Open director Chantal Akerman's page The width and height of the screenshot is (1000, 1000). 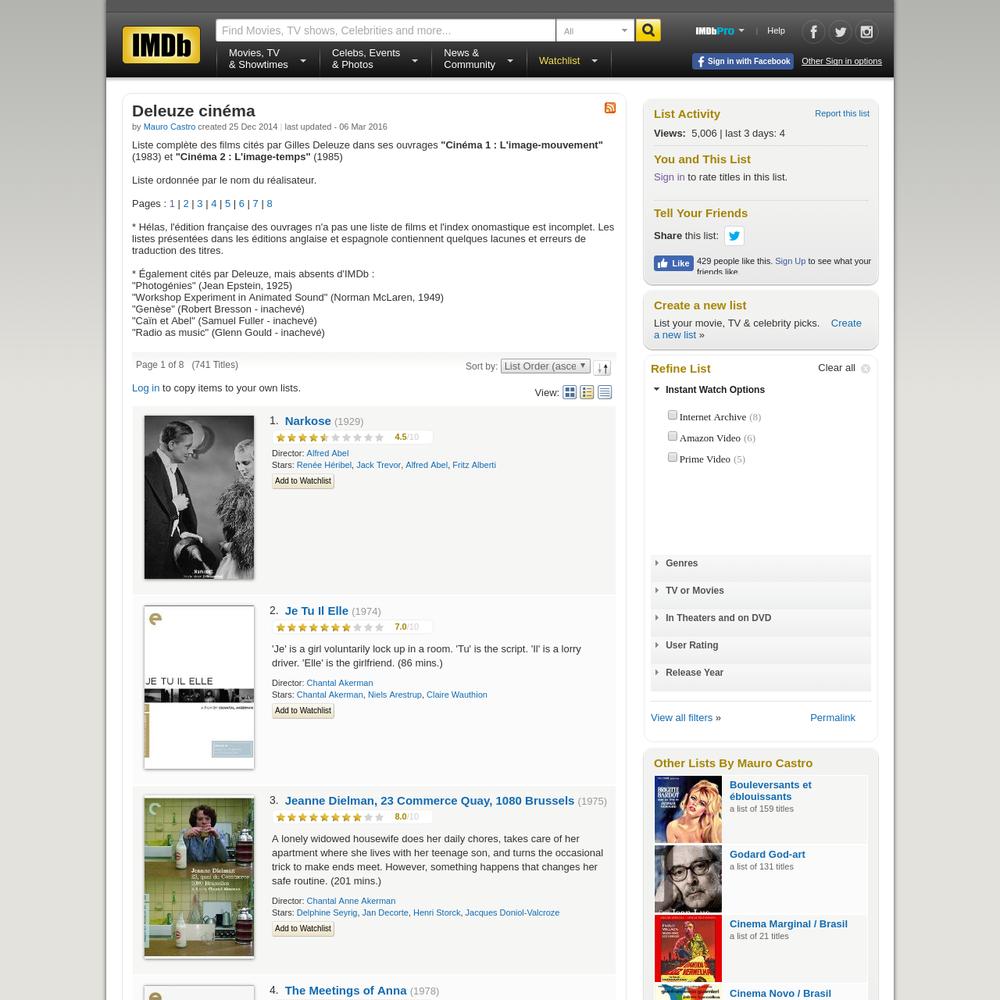[339, 683]
